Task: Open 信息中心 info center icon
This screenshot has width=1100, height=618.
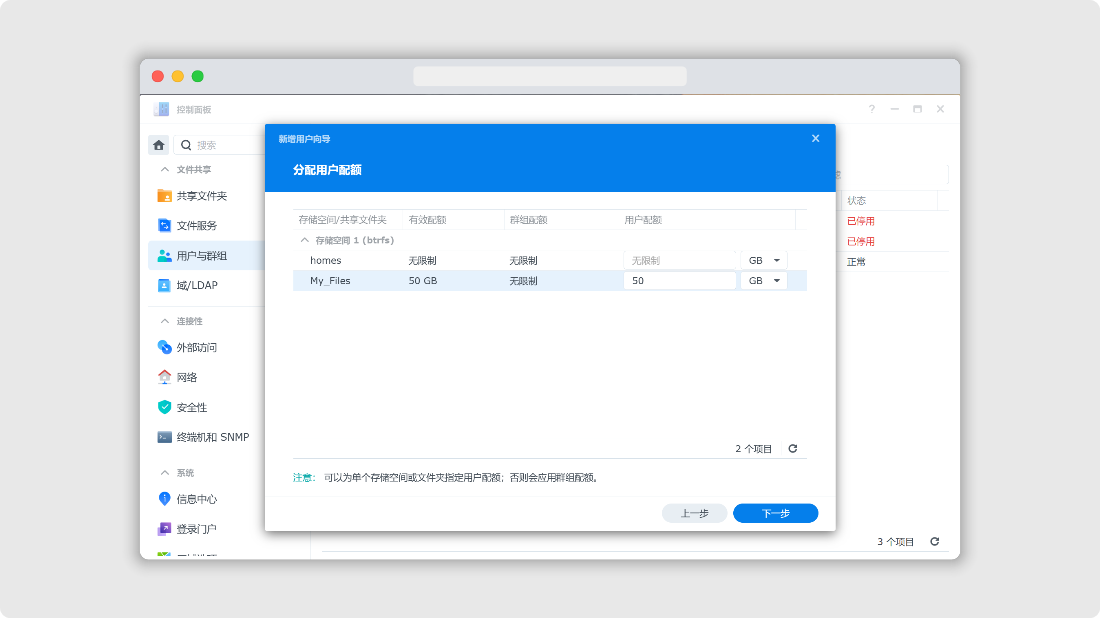Action: [165, 499]
